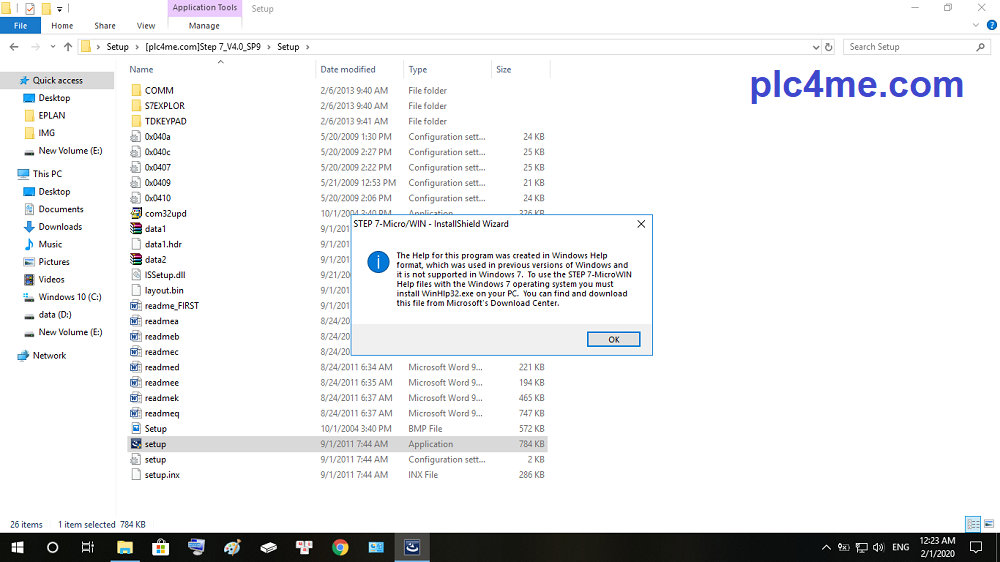Screen dimensions: 1000x562
Task: Open the address bar history dropdown
Action: 815,47
